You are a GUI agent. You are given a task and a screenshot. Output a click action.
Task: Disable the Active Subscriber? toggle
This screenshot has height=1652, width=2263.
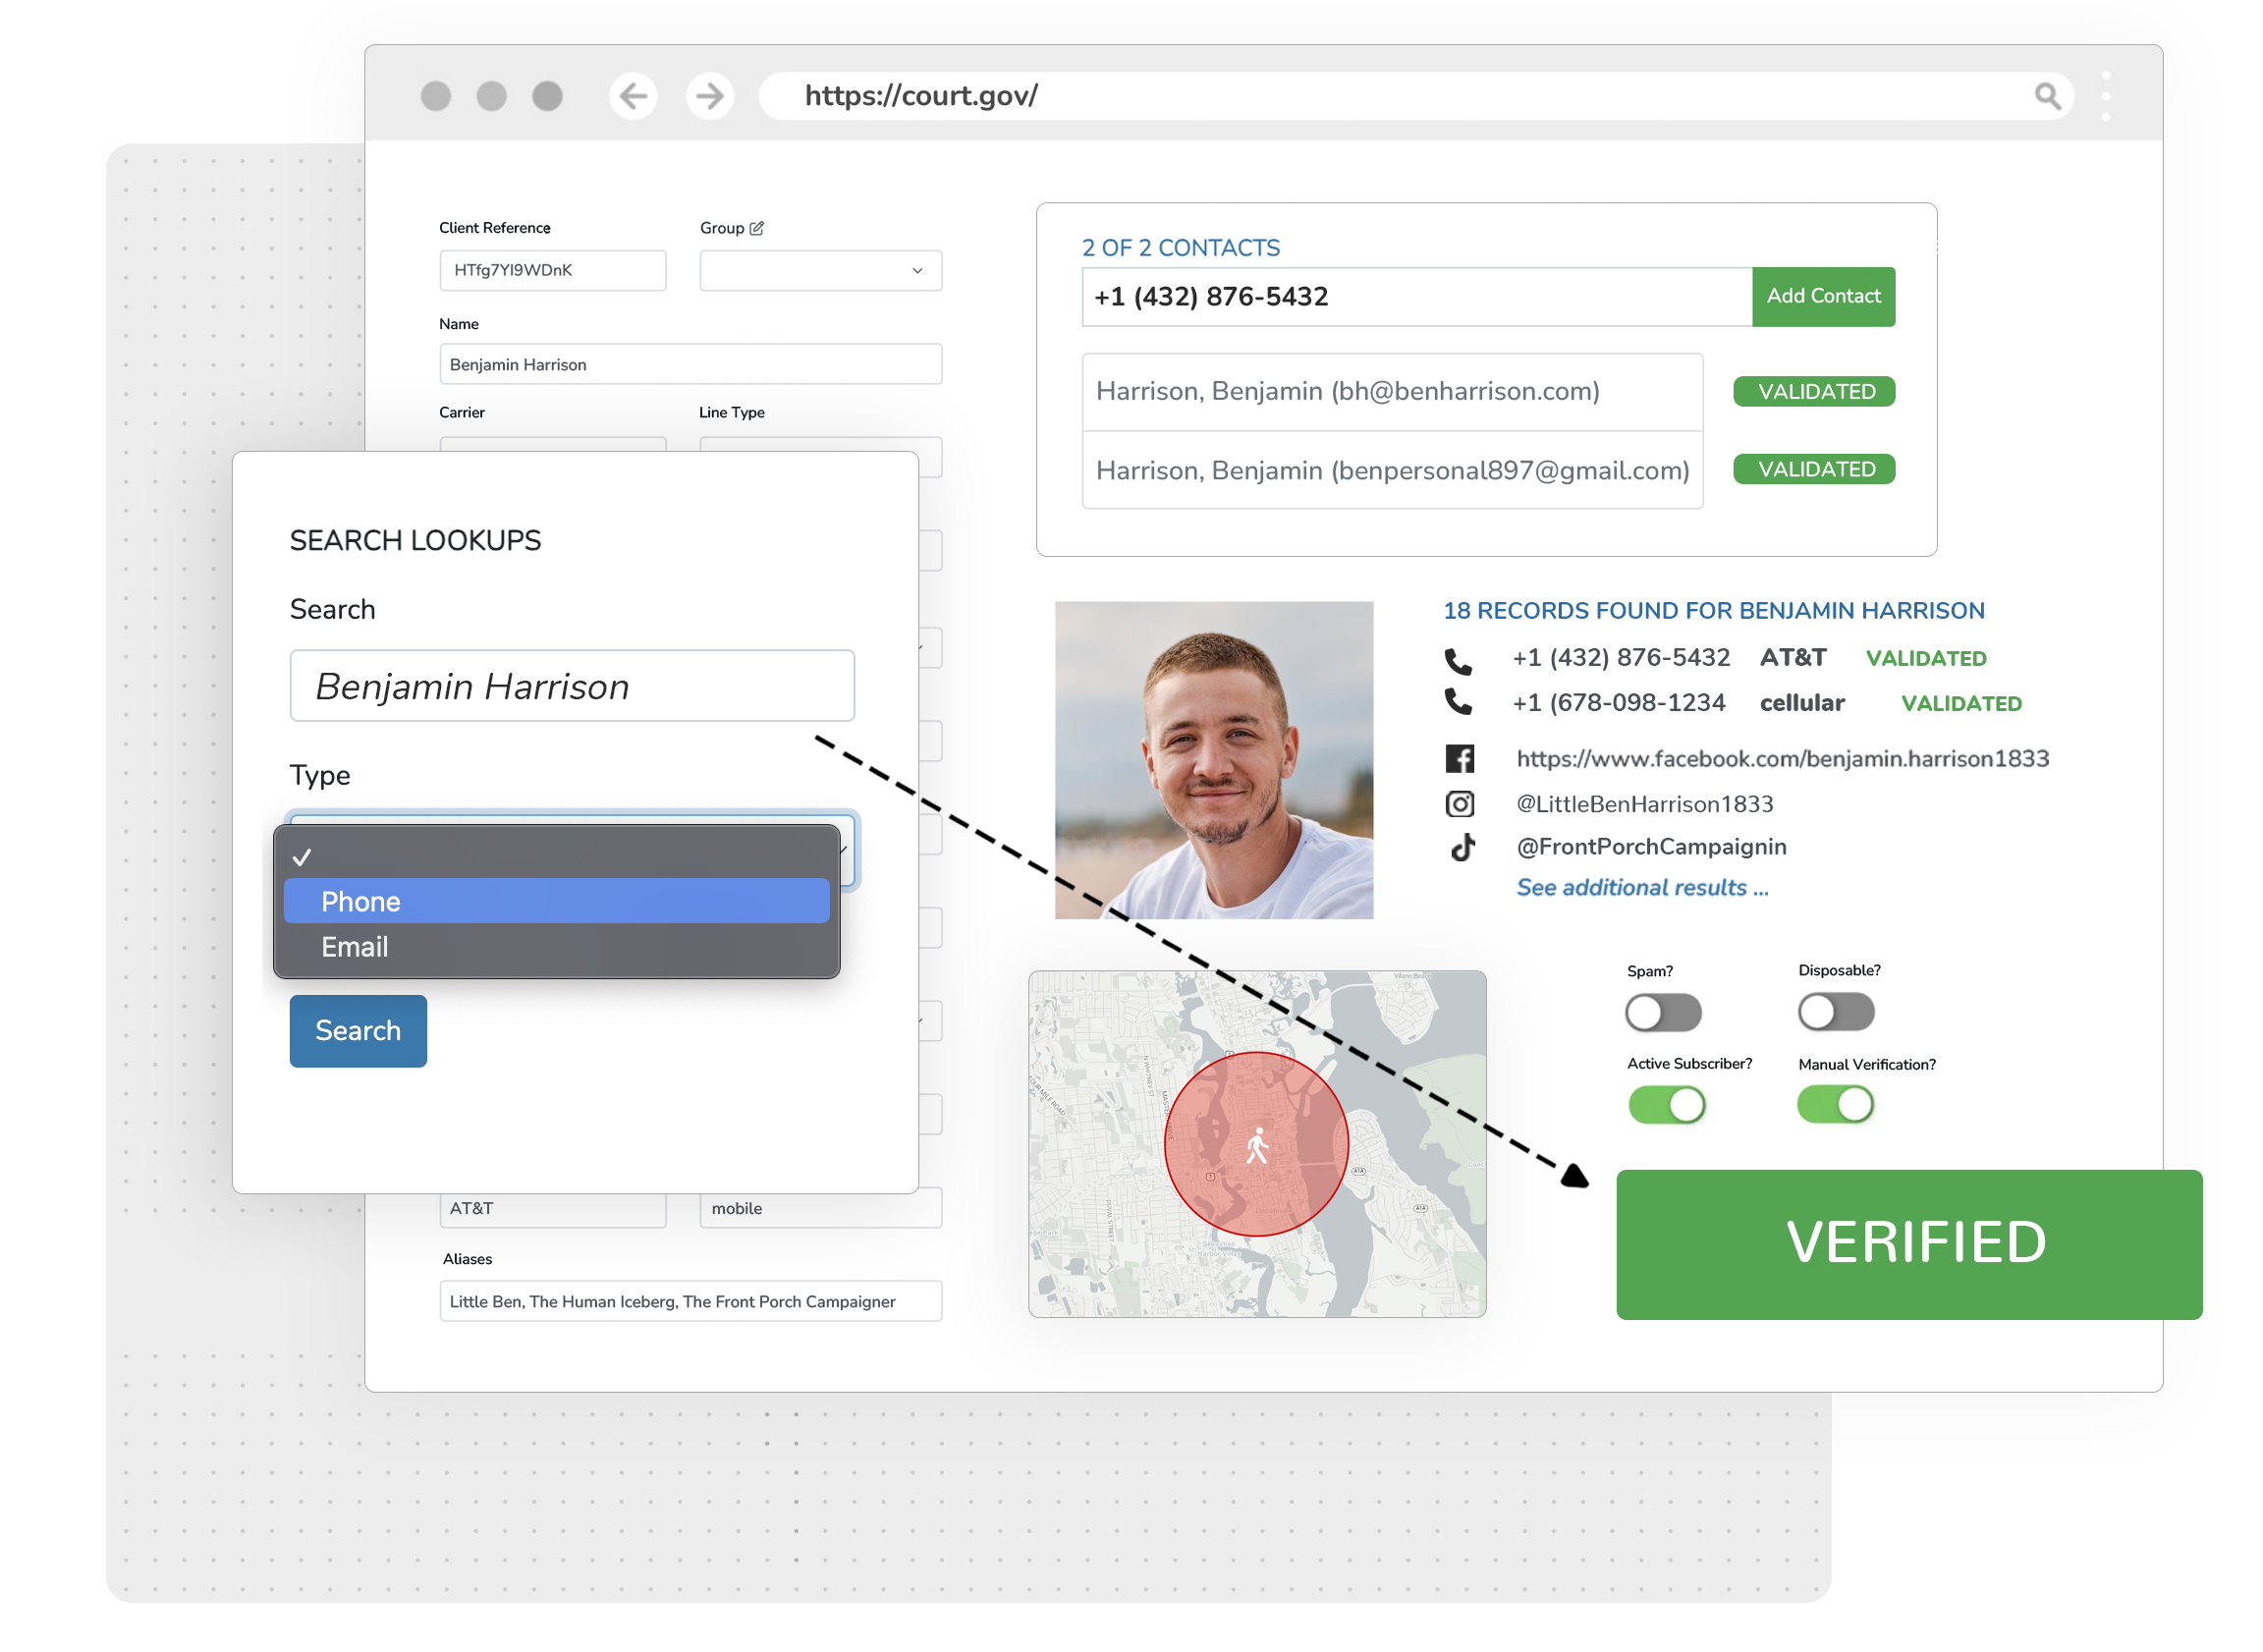(1666, 1104)
